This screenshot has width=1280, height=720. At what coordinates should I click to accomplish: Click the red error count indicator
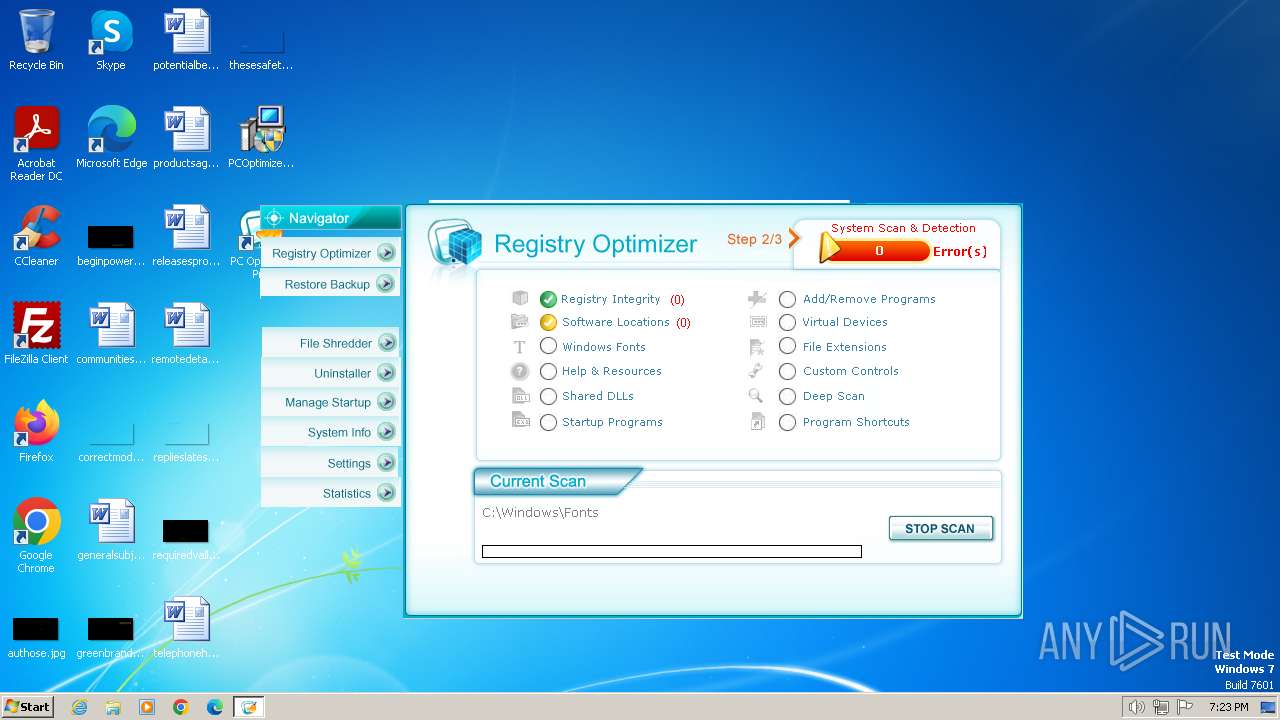click(876, 251)
